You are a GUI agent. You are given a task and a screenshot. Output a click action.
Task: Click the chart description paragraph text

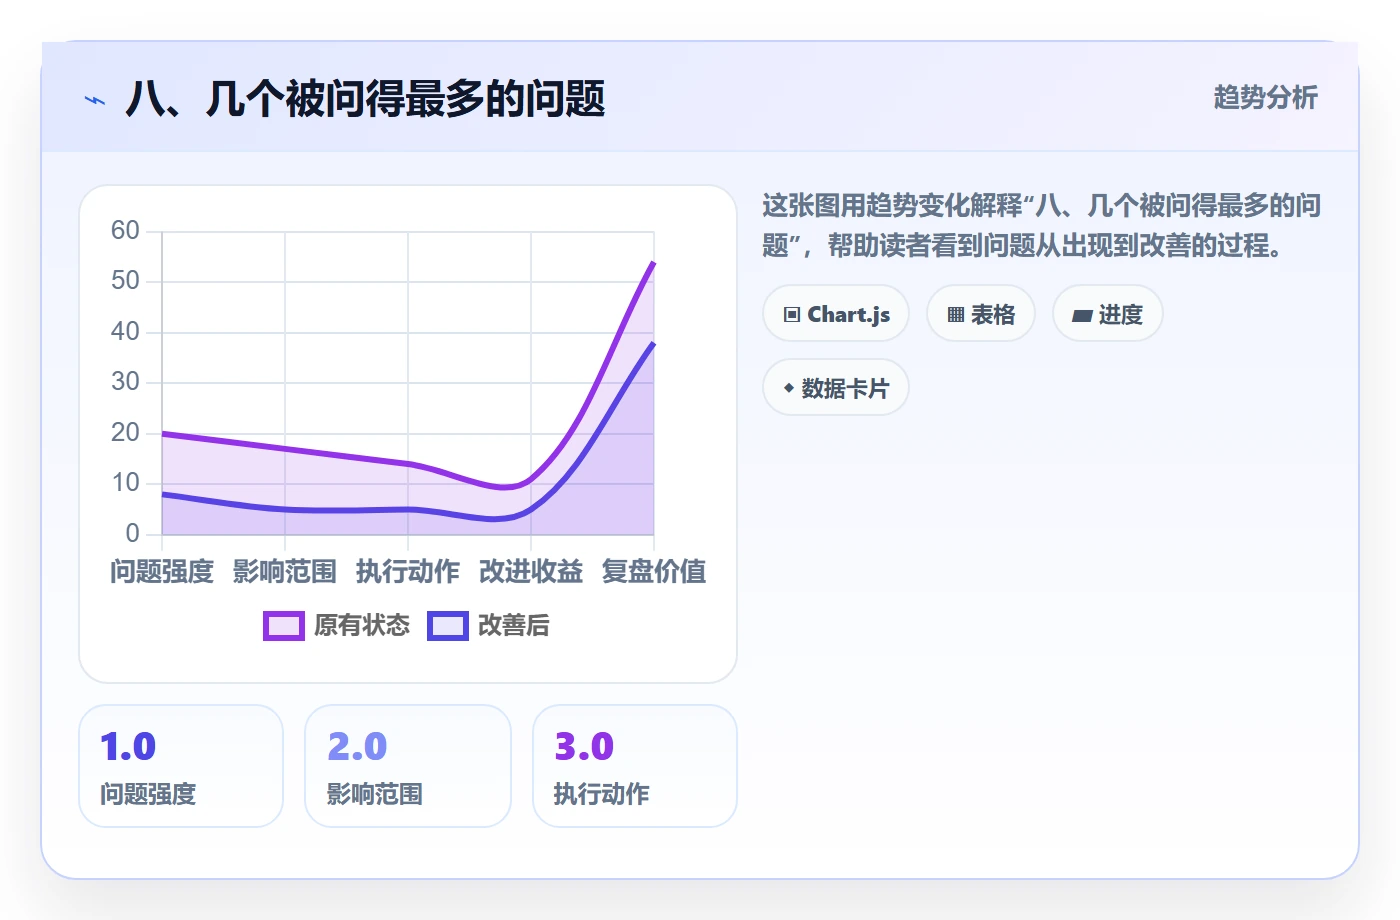click(1042, 226)
